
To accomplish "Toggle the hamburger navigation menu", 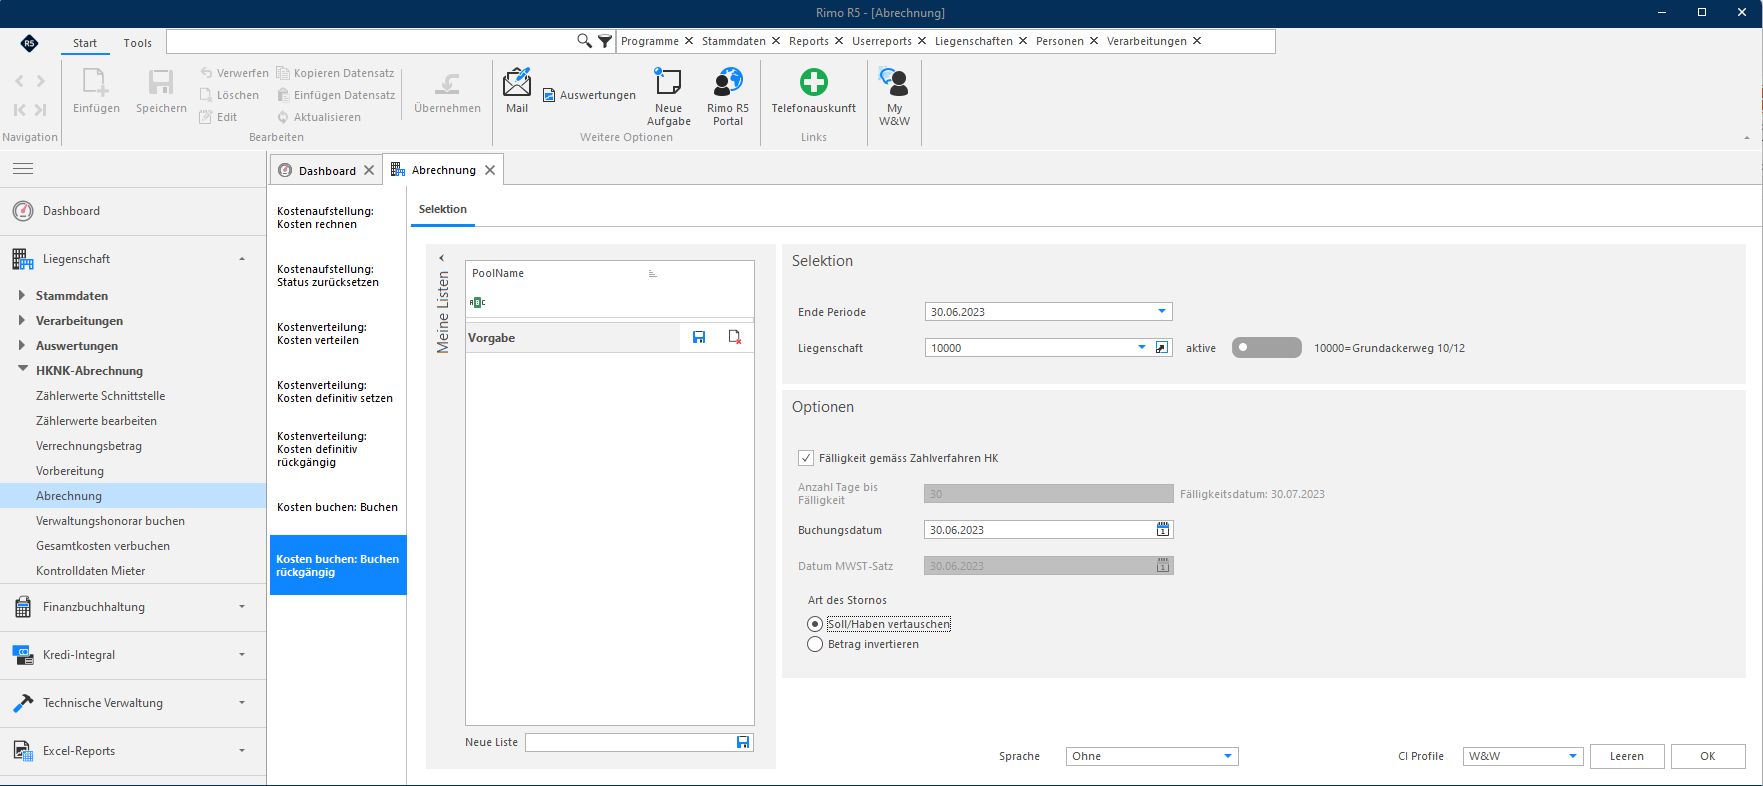I will click(23, 169).
